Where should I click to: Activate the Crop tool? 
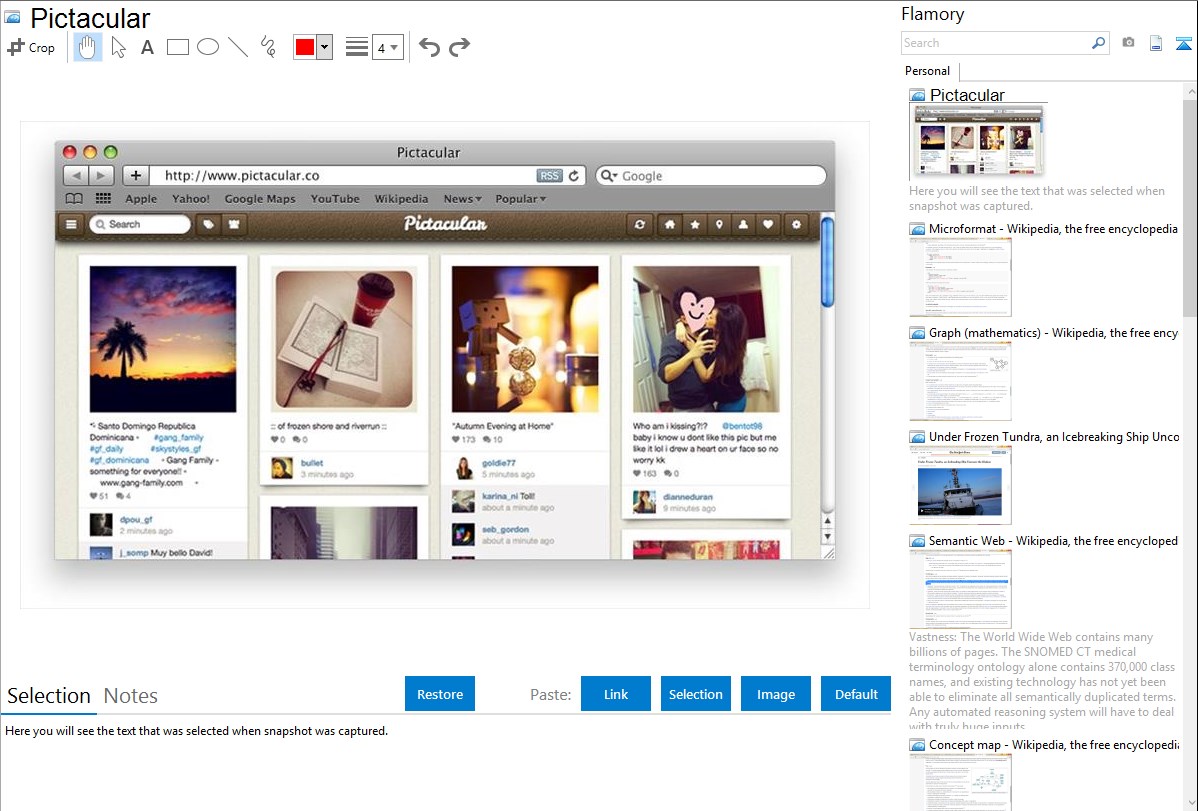[x=31, y=47]
